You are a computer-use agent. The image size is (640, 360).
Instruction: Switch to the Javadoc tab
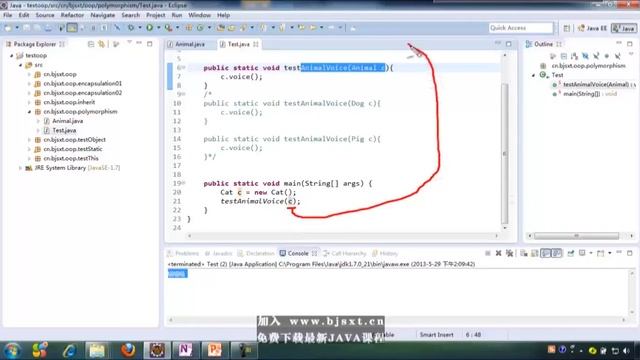218,253
